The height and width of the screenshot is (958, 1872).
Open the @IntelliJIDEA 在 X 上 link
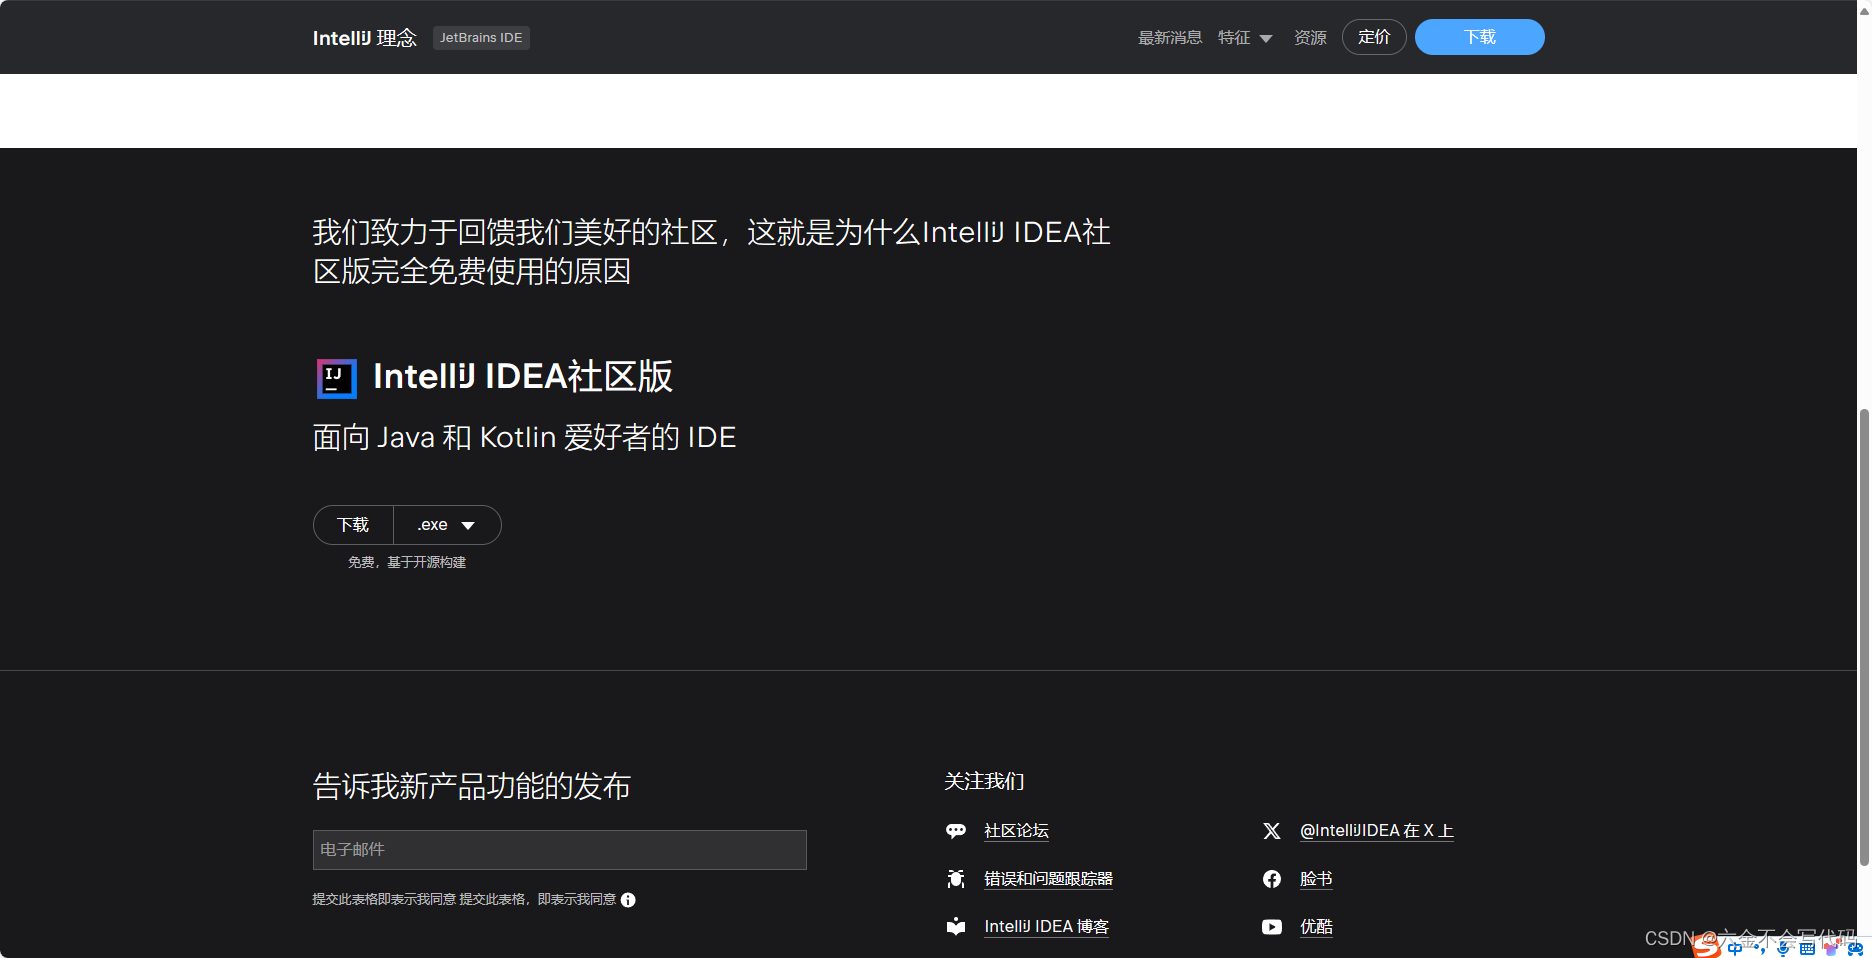[x=1376, y=831]
